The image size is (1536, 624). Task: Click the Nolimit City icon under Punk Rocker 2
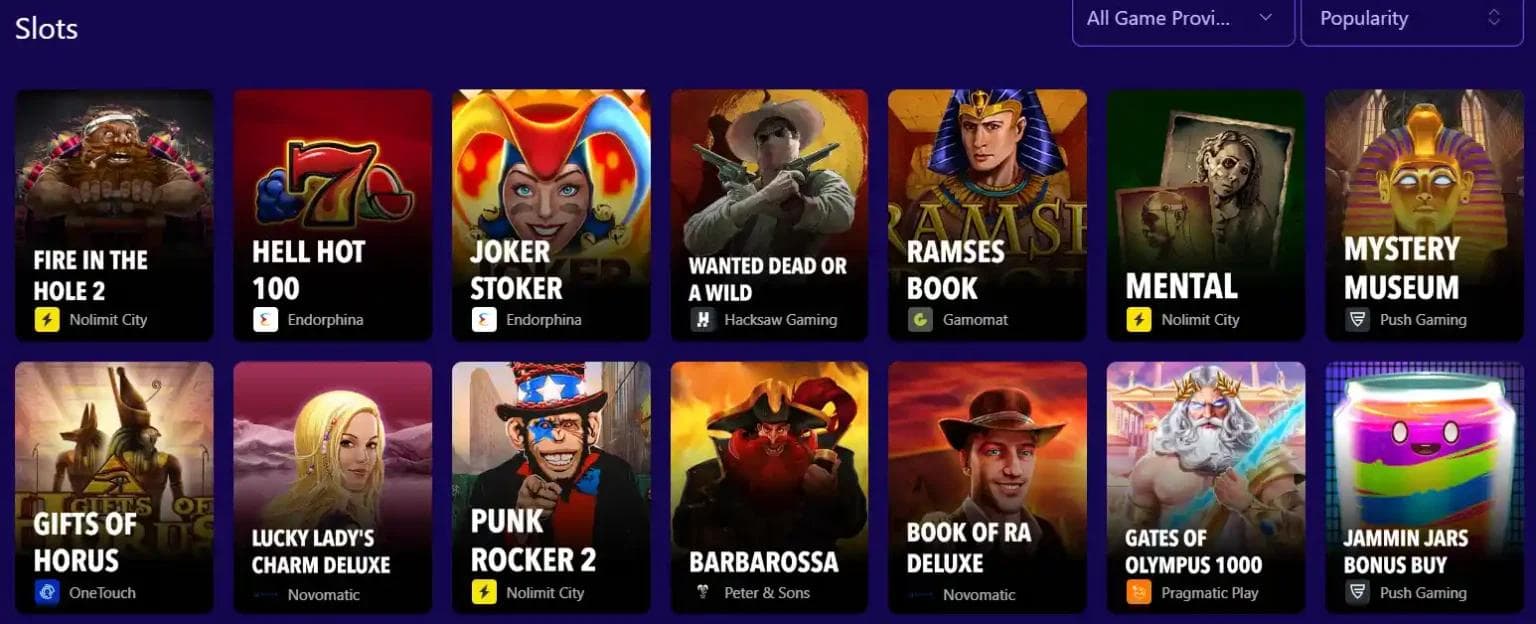point(484,593)
